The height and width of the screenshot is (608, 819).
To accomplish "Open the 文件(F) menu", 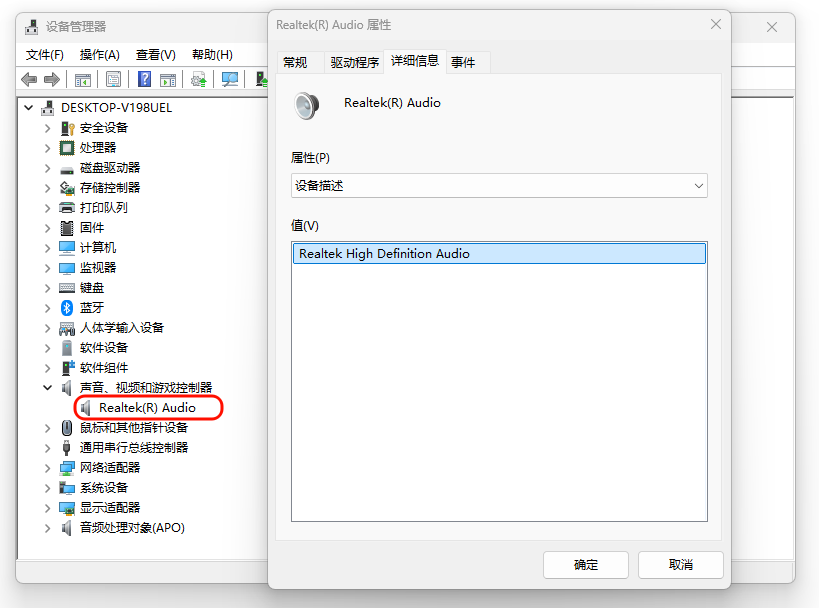I will 45,55.
